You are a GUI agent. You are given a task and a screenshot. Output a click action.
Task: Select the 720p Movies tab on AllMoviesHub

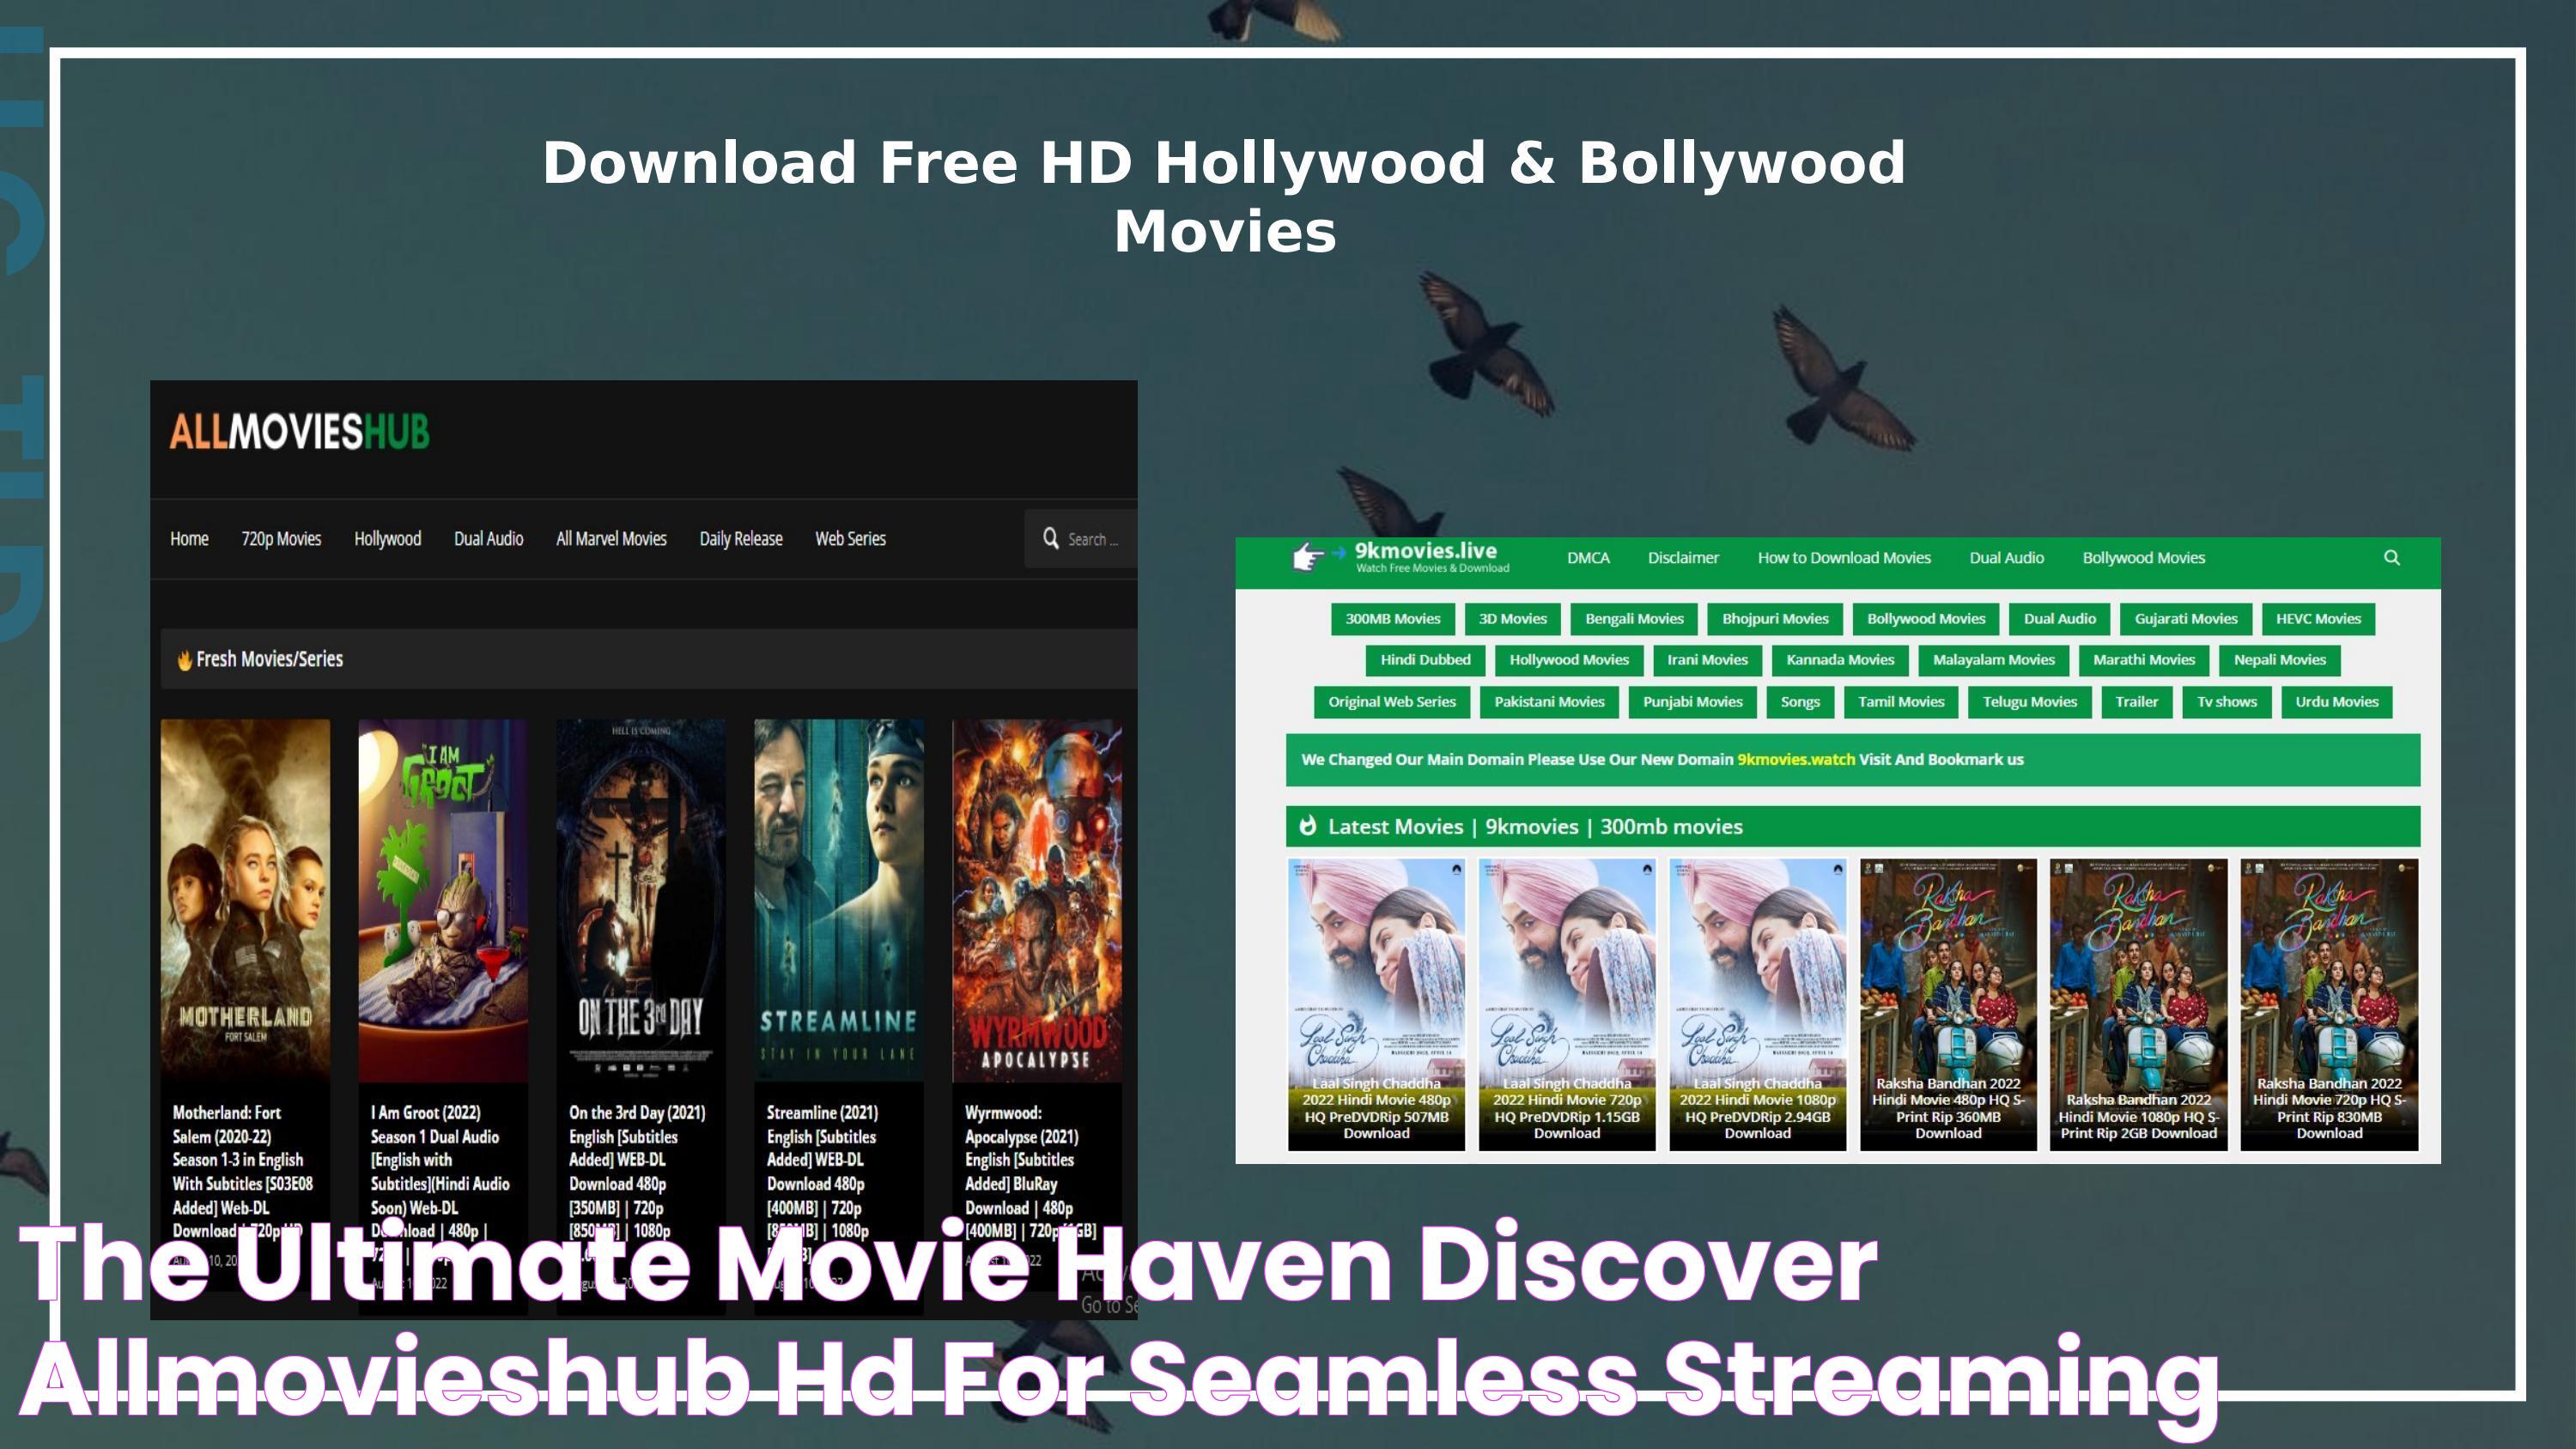point(280,538)
